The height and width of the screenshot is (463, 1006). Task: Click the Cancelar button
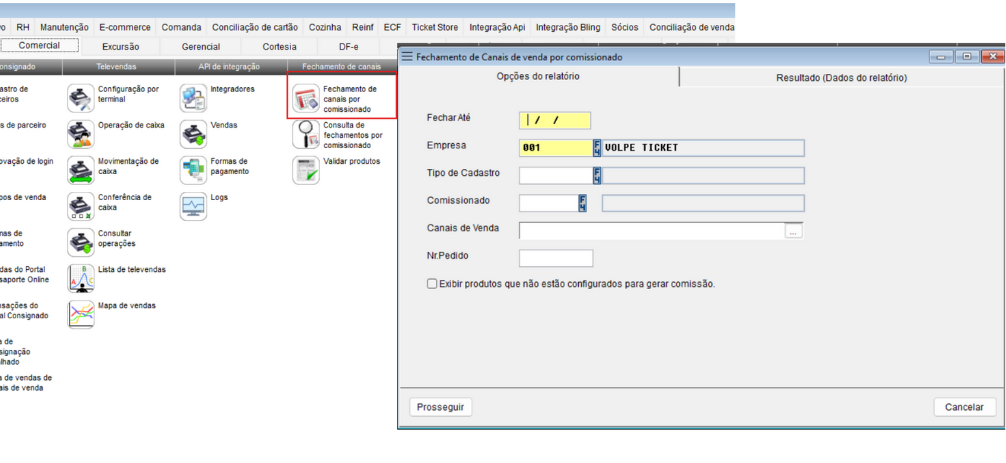point(964,407)
